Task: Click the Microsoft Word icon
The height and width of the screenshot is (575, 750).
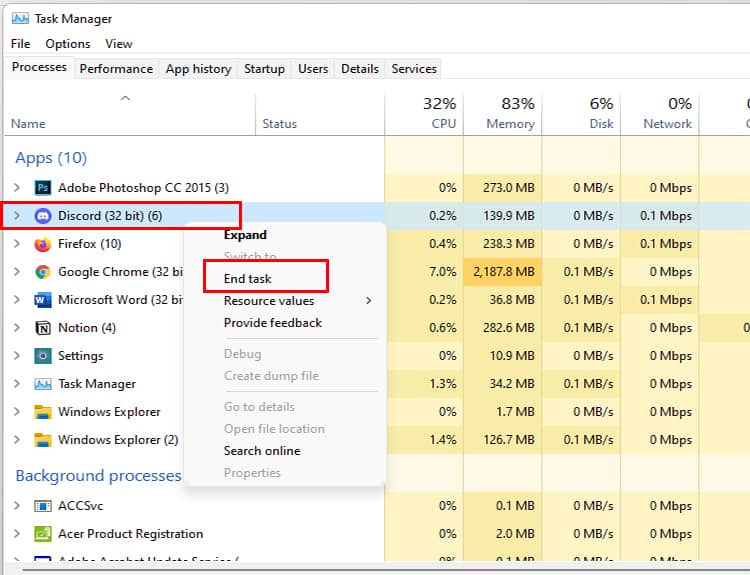Action: [x=43, y=300]
